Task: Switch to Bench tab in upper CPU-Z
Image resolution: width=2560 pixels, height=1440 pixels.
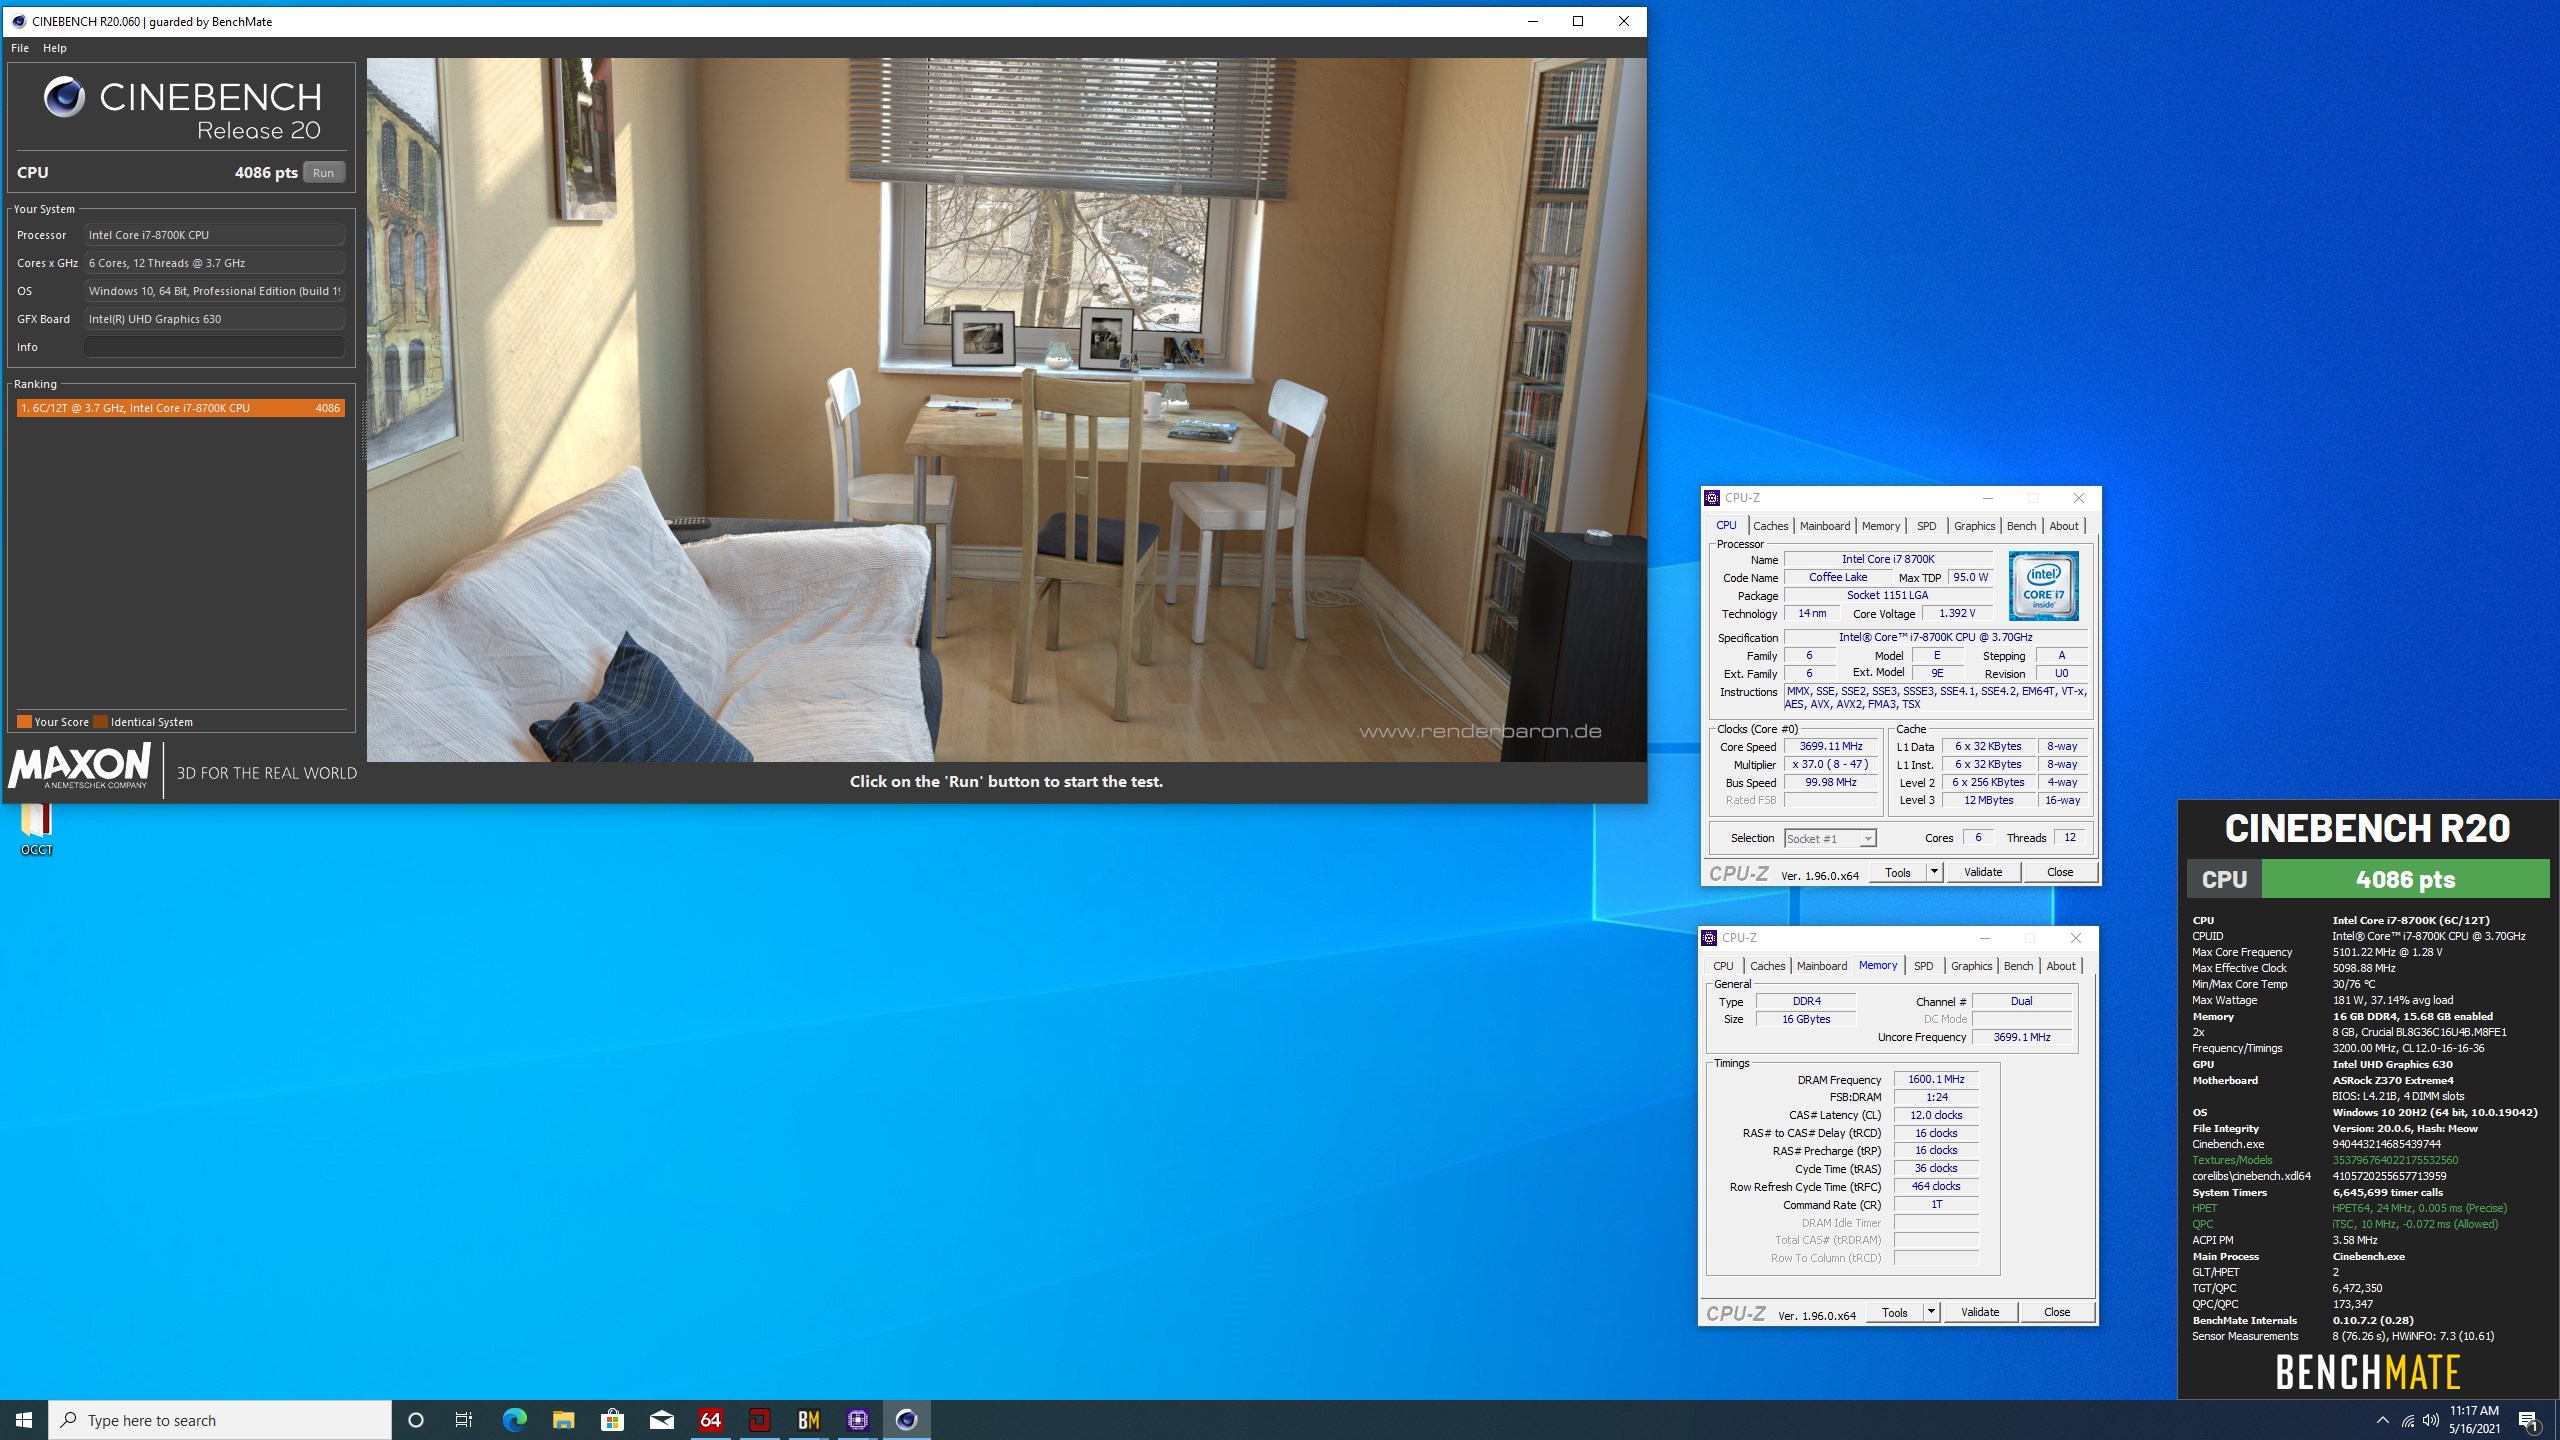Action: (x=2021, y=526)
